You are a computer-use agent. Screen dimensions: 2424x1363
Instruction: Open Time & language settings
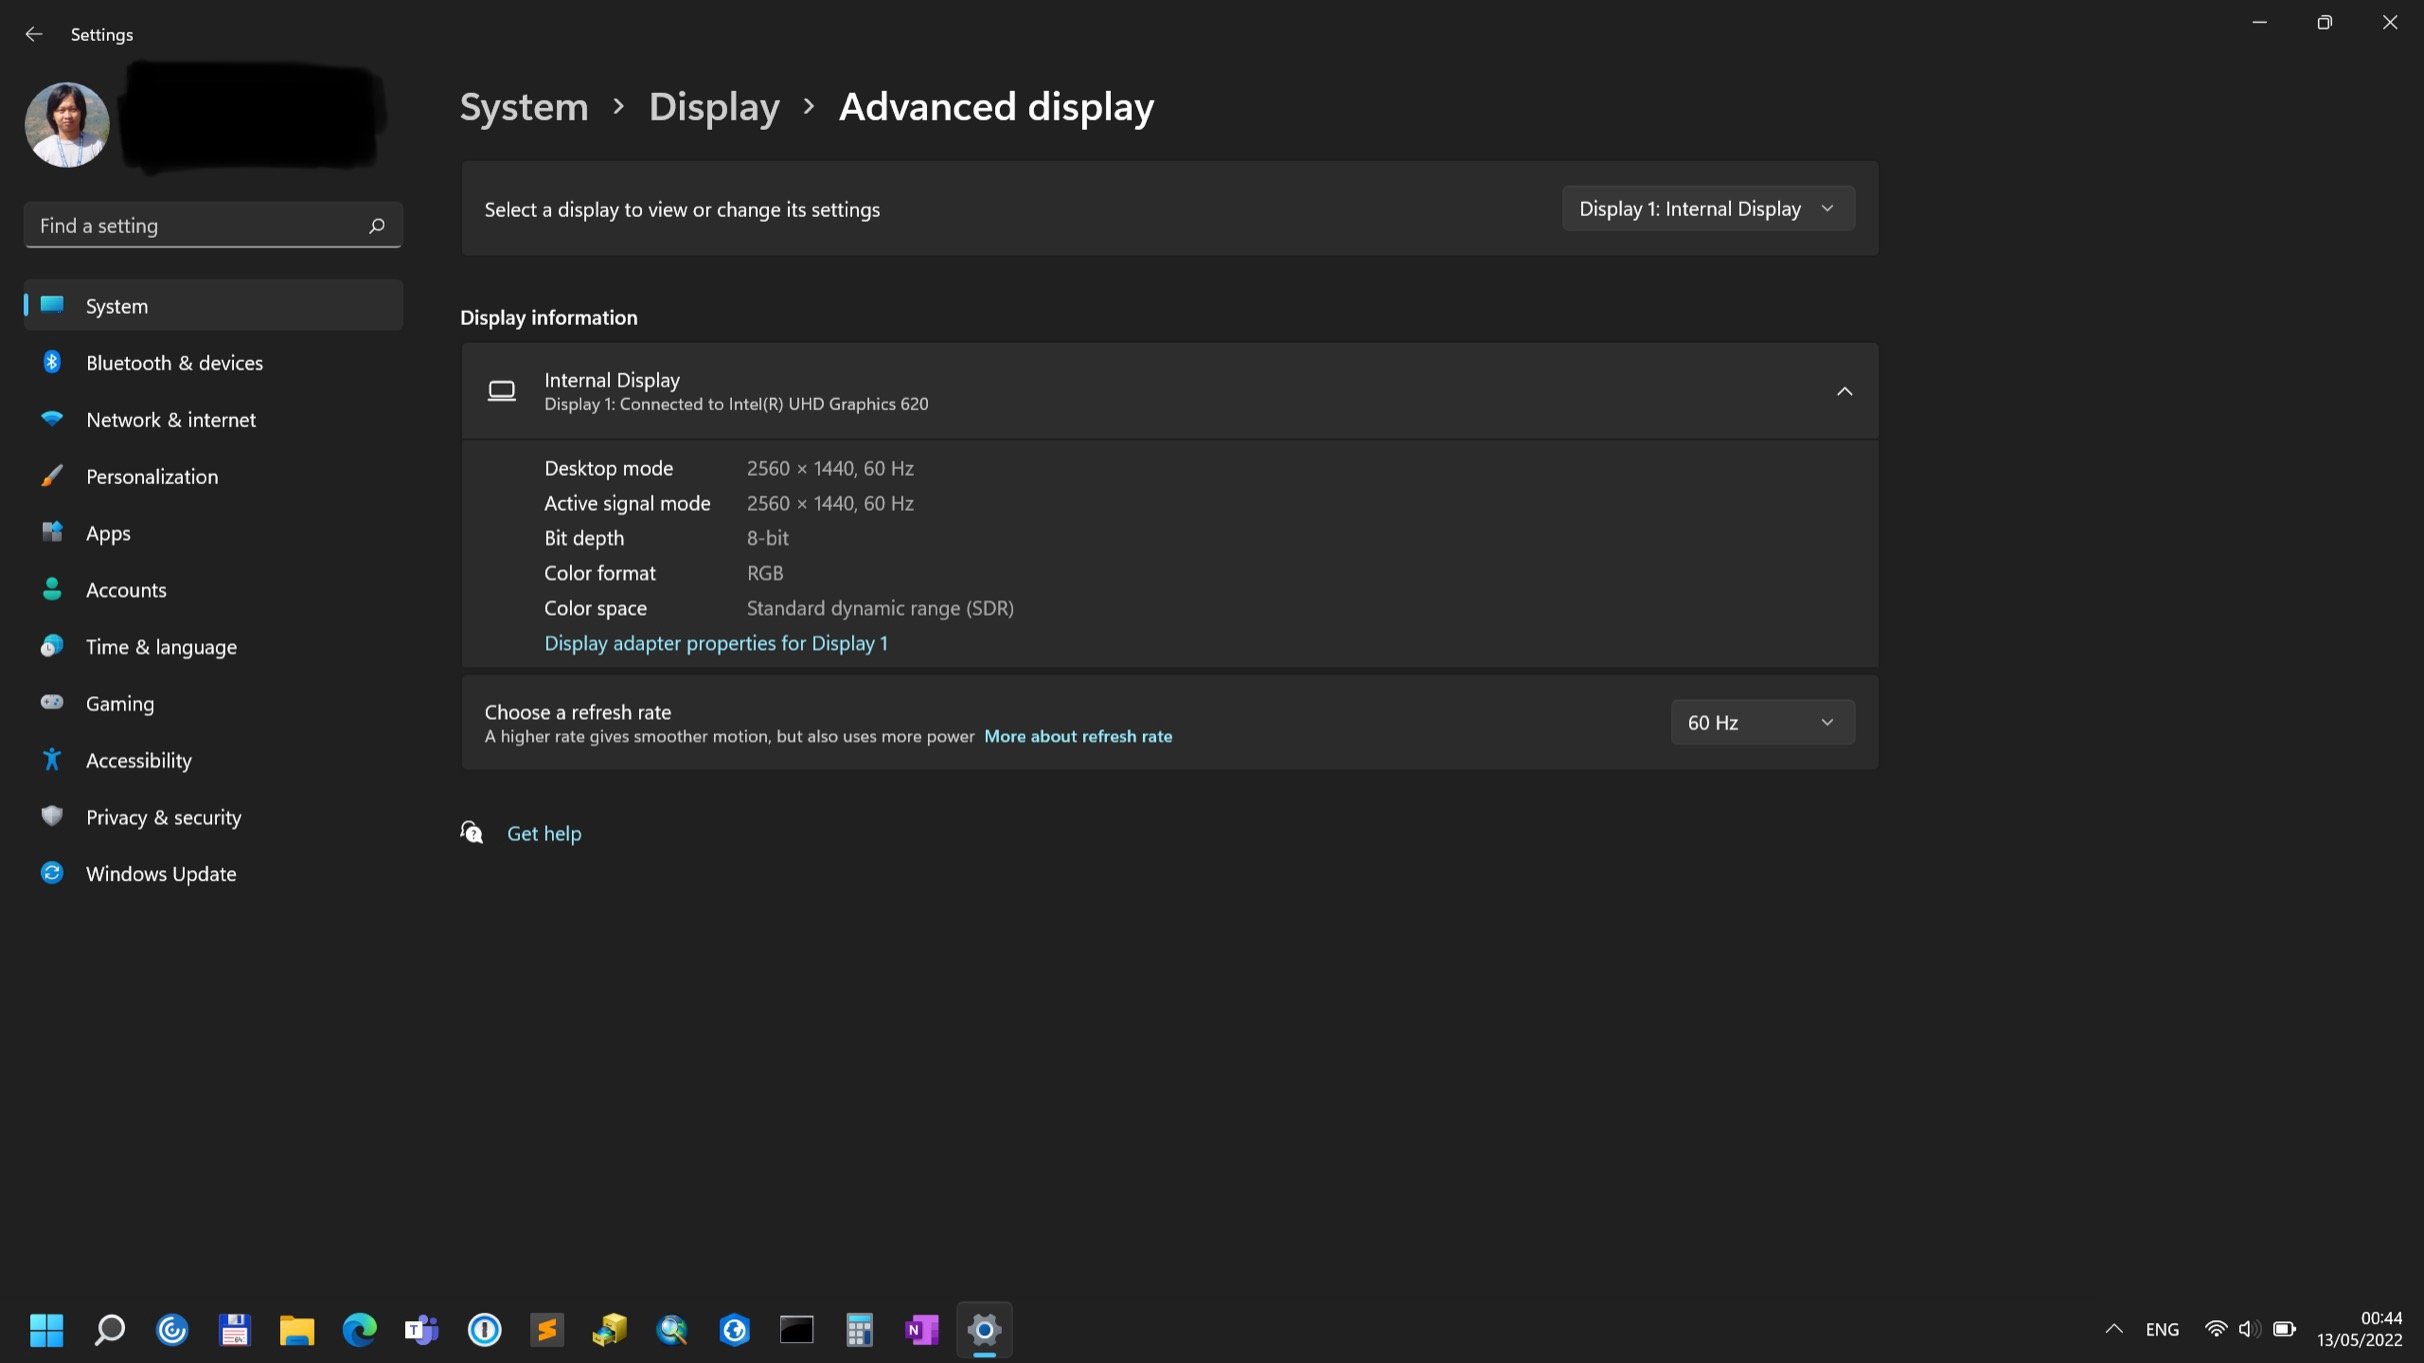(213, 646)
